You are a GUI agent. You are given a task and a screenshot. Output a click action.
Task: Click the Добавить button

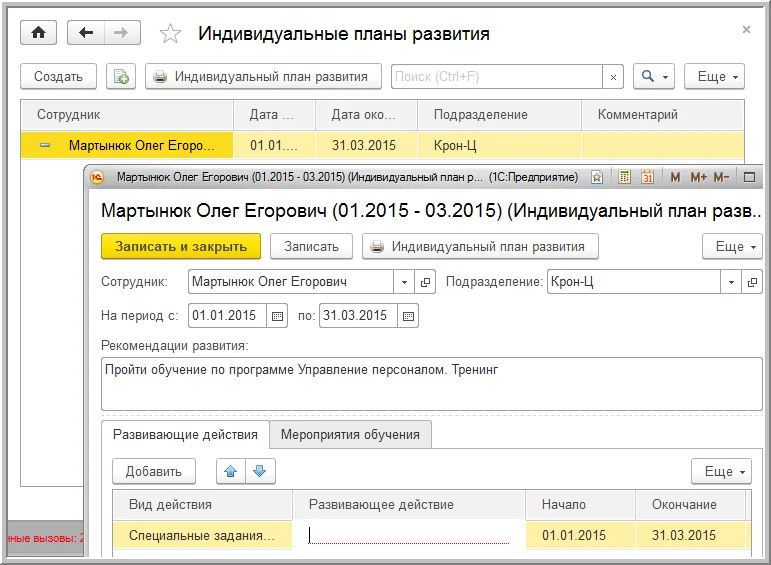tap(153, 471)
